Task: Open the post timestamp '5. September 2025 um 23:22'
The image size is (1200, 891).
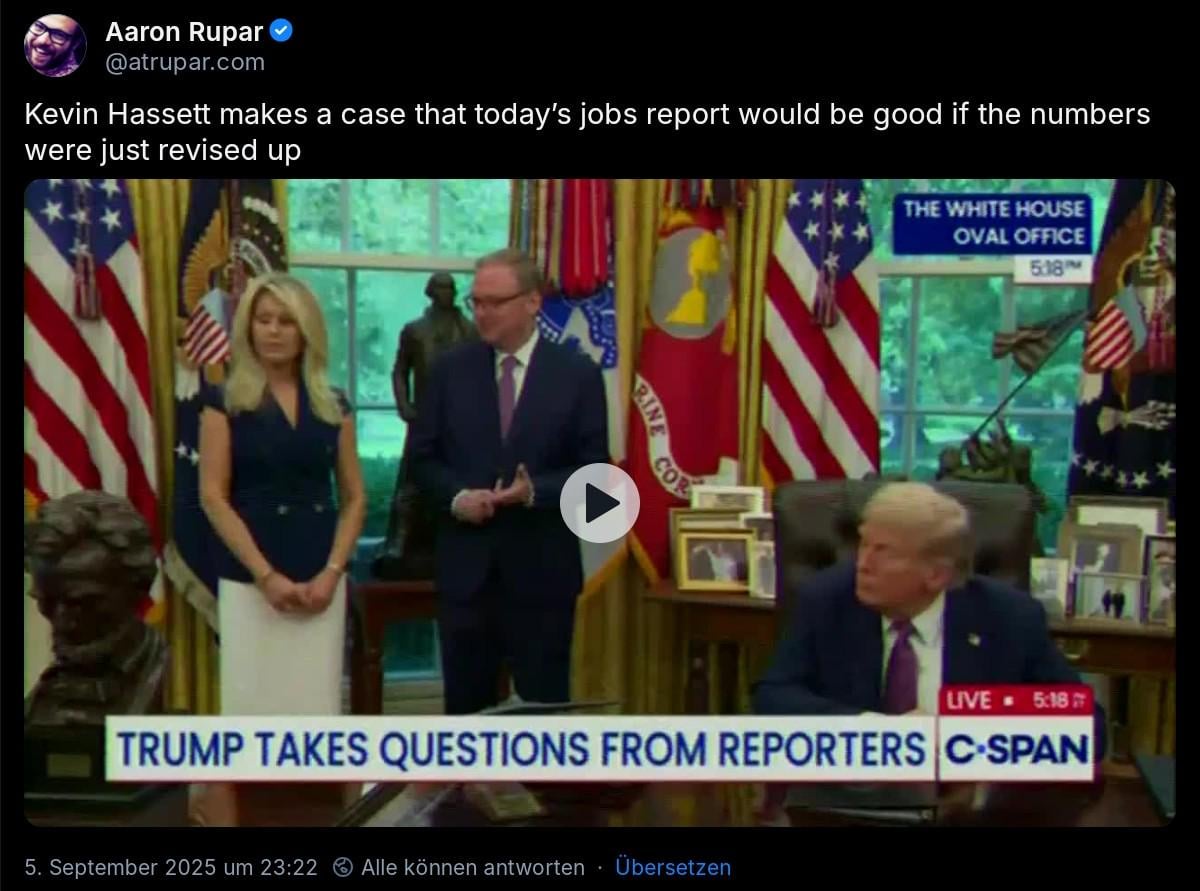Action: click(171, 867)
